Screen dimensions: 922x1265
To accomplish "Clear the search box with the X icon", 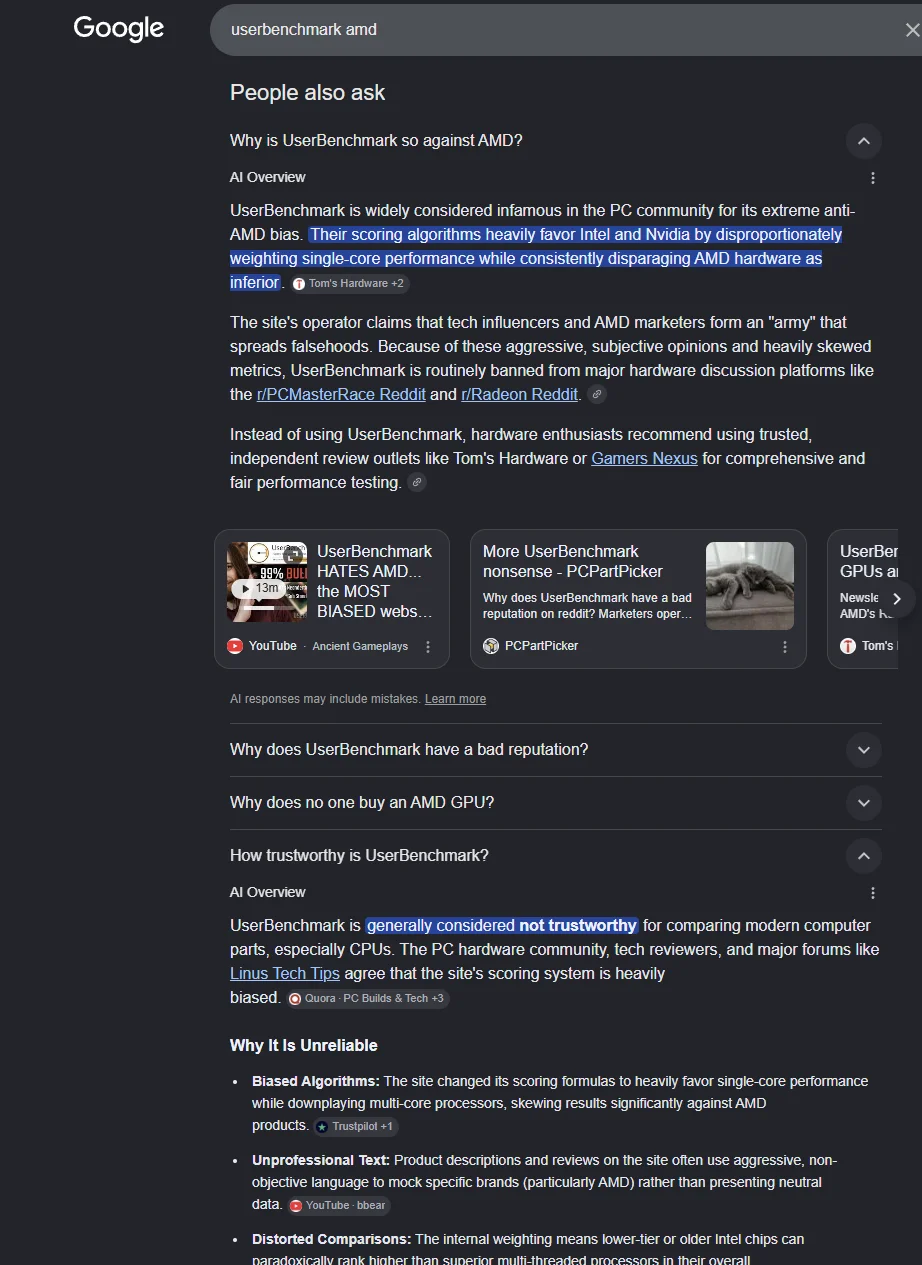I will [911, 30].
